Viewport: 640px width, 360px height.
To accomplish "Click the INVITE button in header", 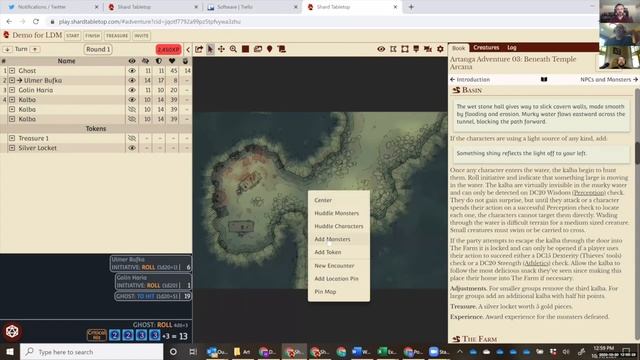I will pyautogui.click(x=141, y=36).
